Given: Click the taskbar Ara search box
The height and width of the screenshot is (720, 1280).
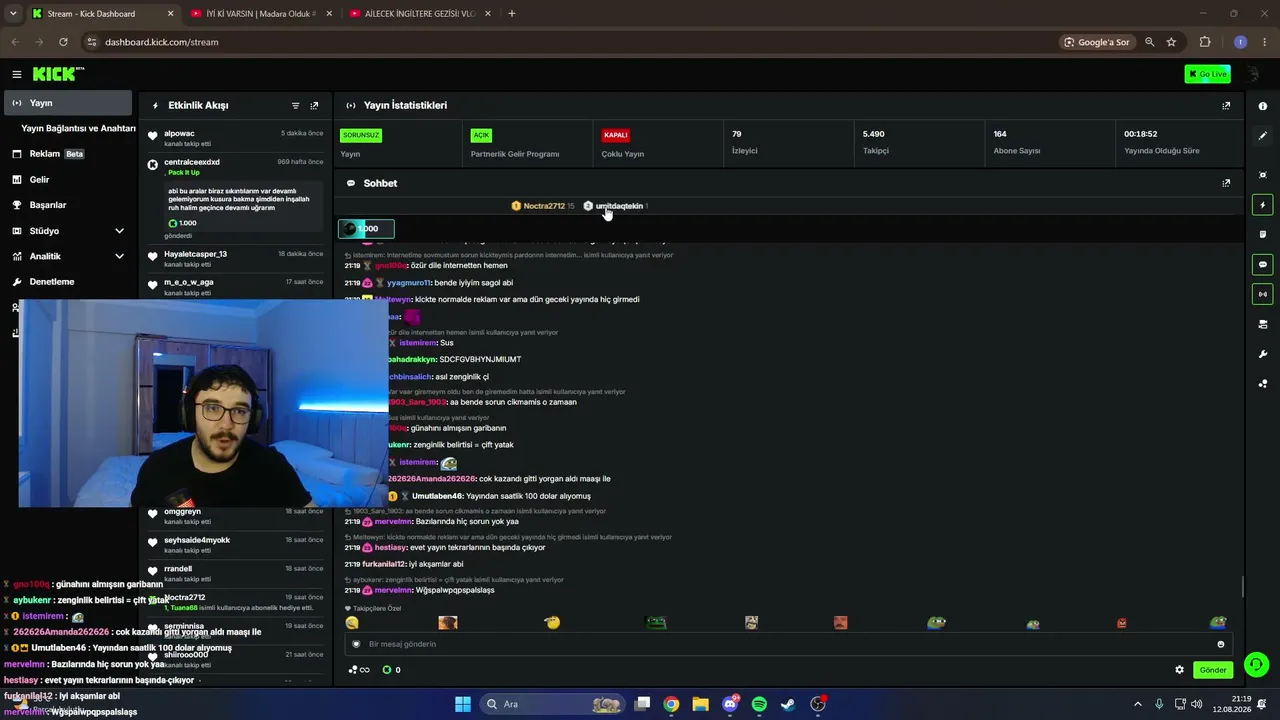Looking at the screenshot, I should tap(552, 704).
